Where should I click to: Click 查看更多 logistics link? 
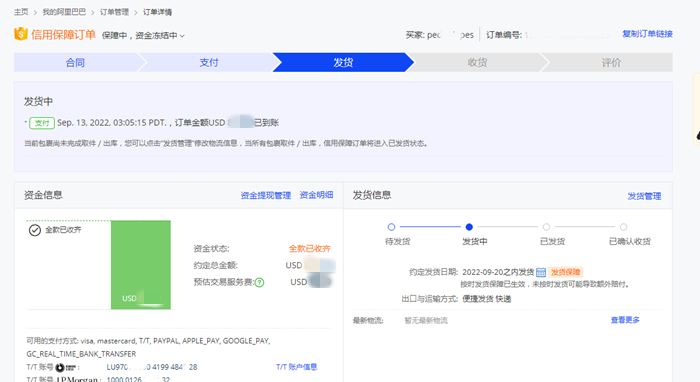pos(625,320)
